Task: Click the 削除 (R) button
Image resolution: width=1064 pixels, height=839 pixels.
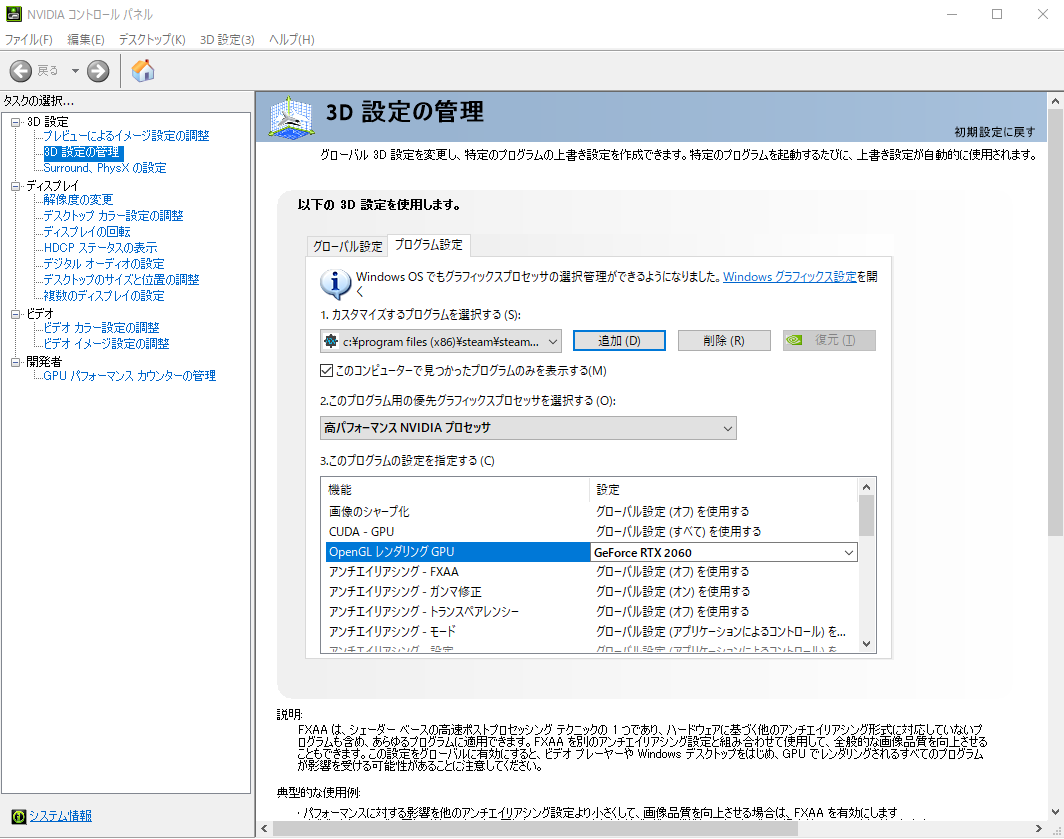Action: (724, 341)
